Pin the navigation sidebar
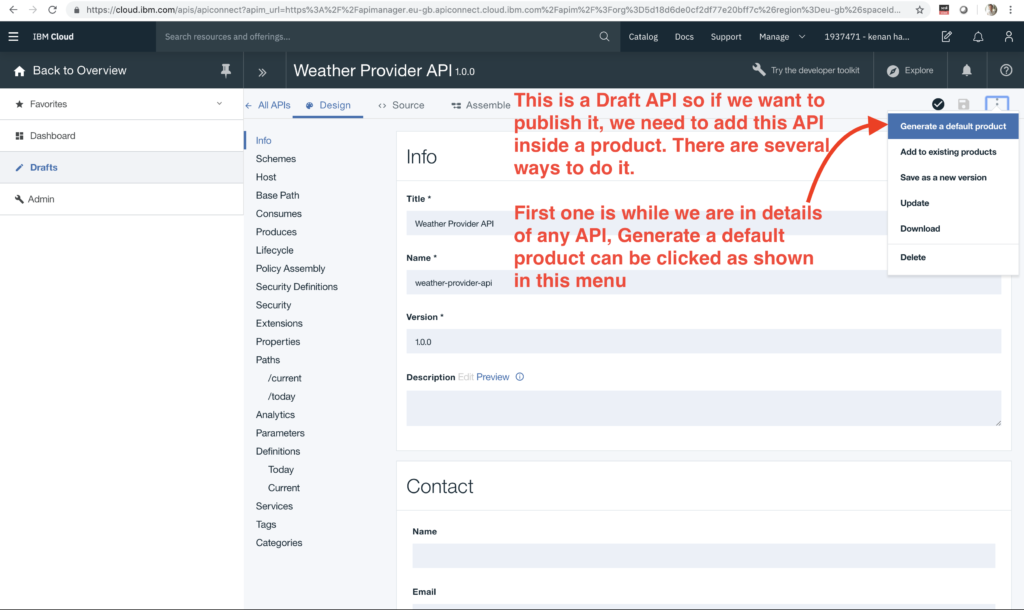Viewport: 1024px width, 610px height. pyautogui.click(x=225, y=71)
